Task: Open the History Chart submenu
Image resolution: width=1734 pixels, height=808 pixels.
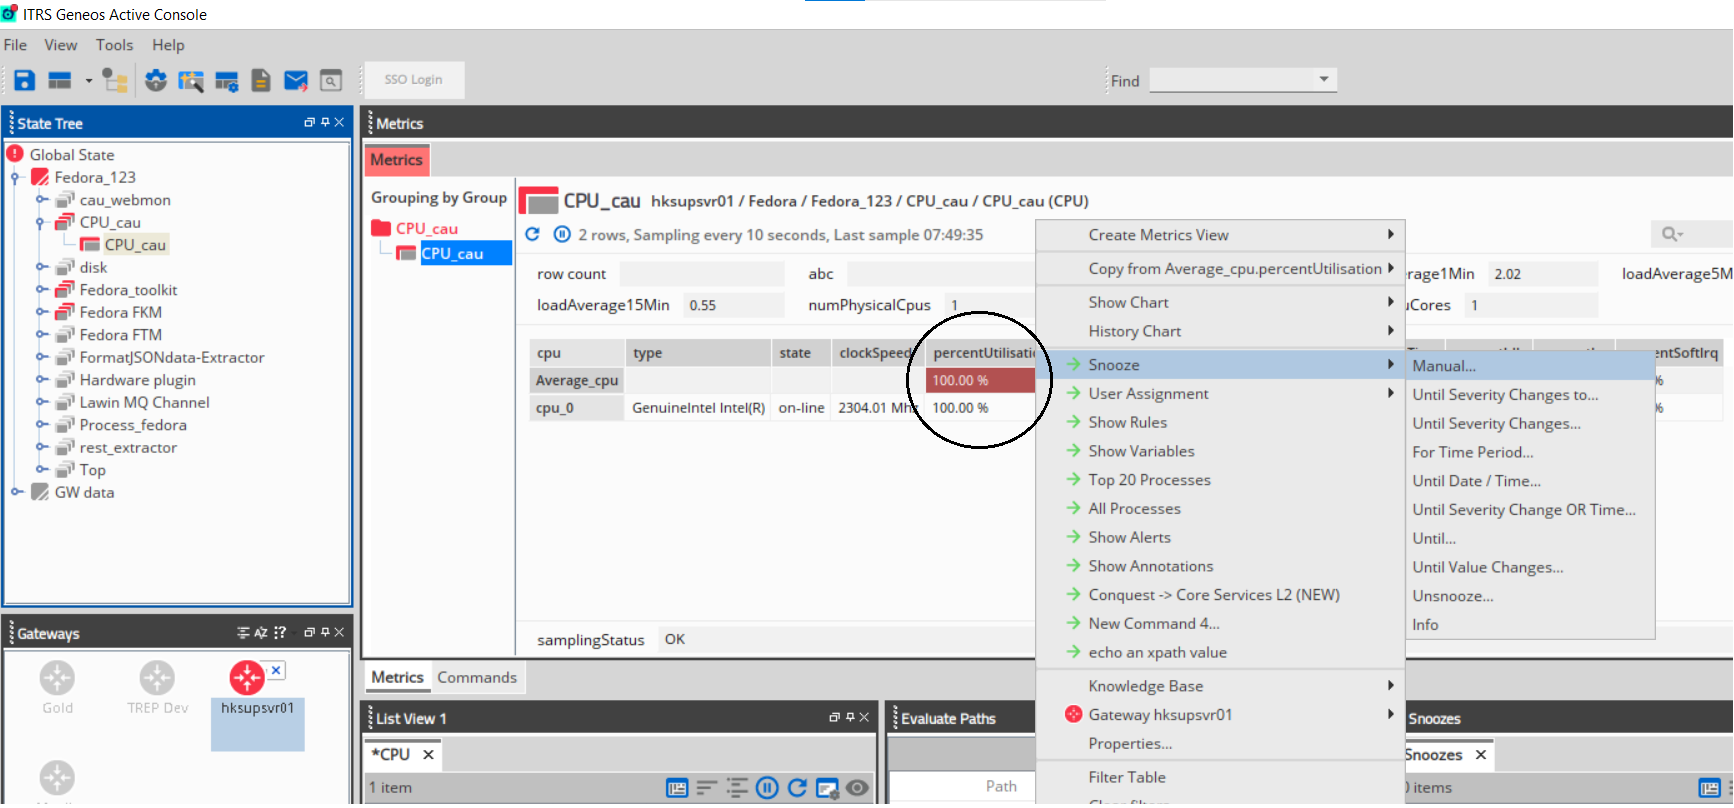Action: pyautogui.click(x=1220, y=331)
